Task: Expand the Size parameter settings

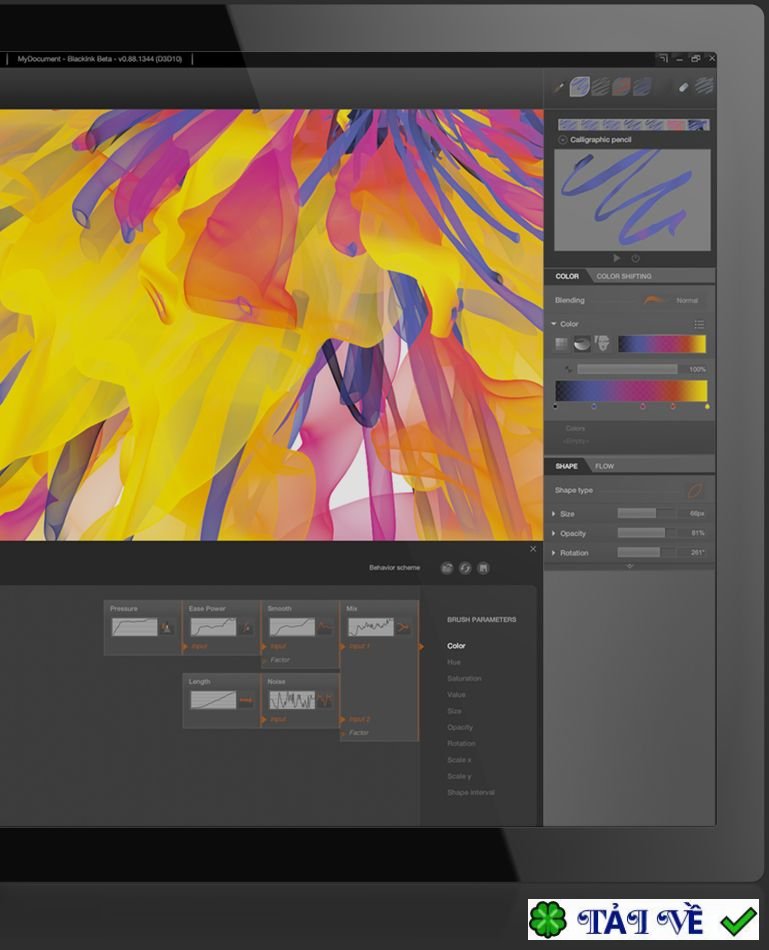Action: click(x=554, y=514)
